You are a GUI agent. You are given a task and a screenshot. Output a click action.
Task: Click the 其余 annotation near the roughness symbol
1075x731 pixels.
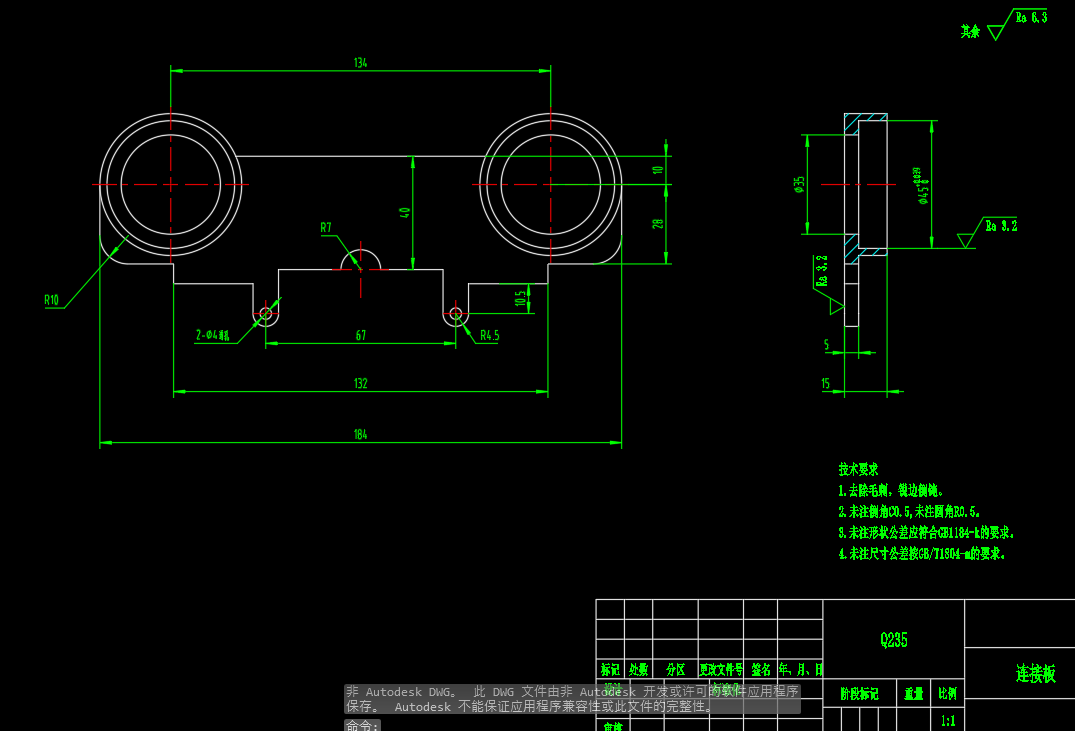click(971, 31)
